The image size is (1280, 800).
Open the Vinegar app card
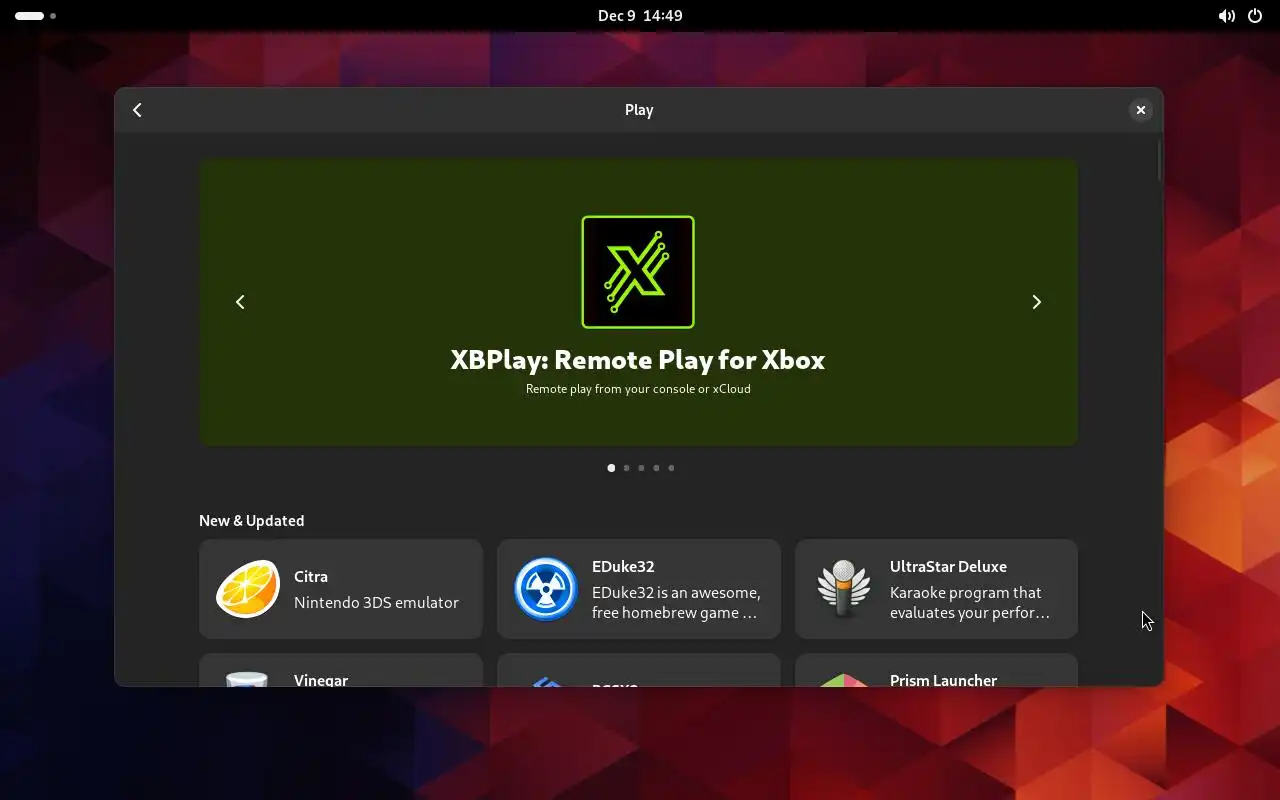[x=341, y=670]
